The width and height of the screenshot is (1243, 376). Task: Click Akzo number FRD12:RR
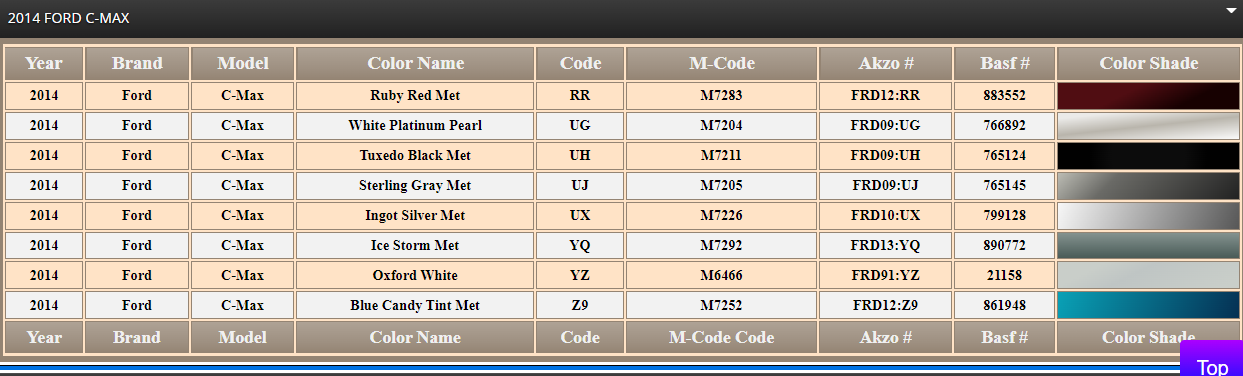[x=886, y=96]
